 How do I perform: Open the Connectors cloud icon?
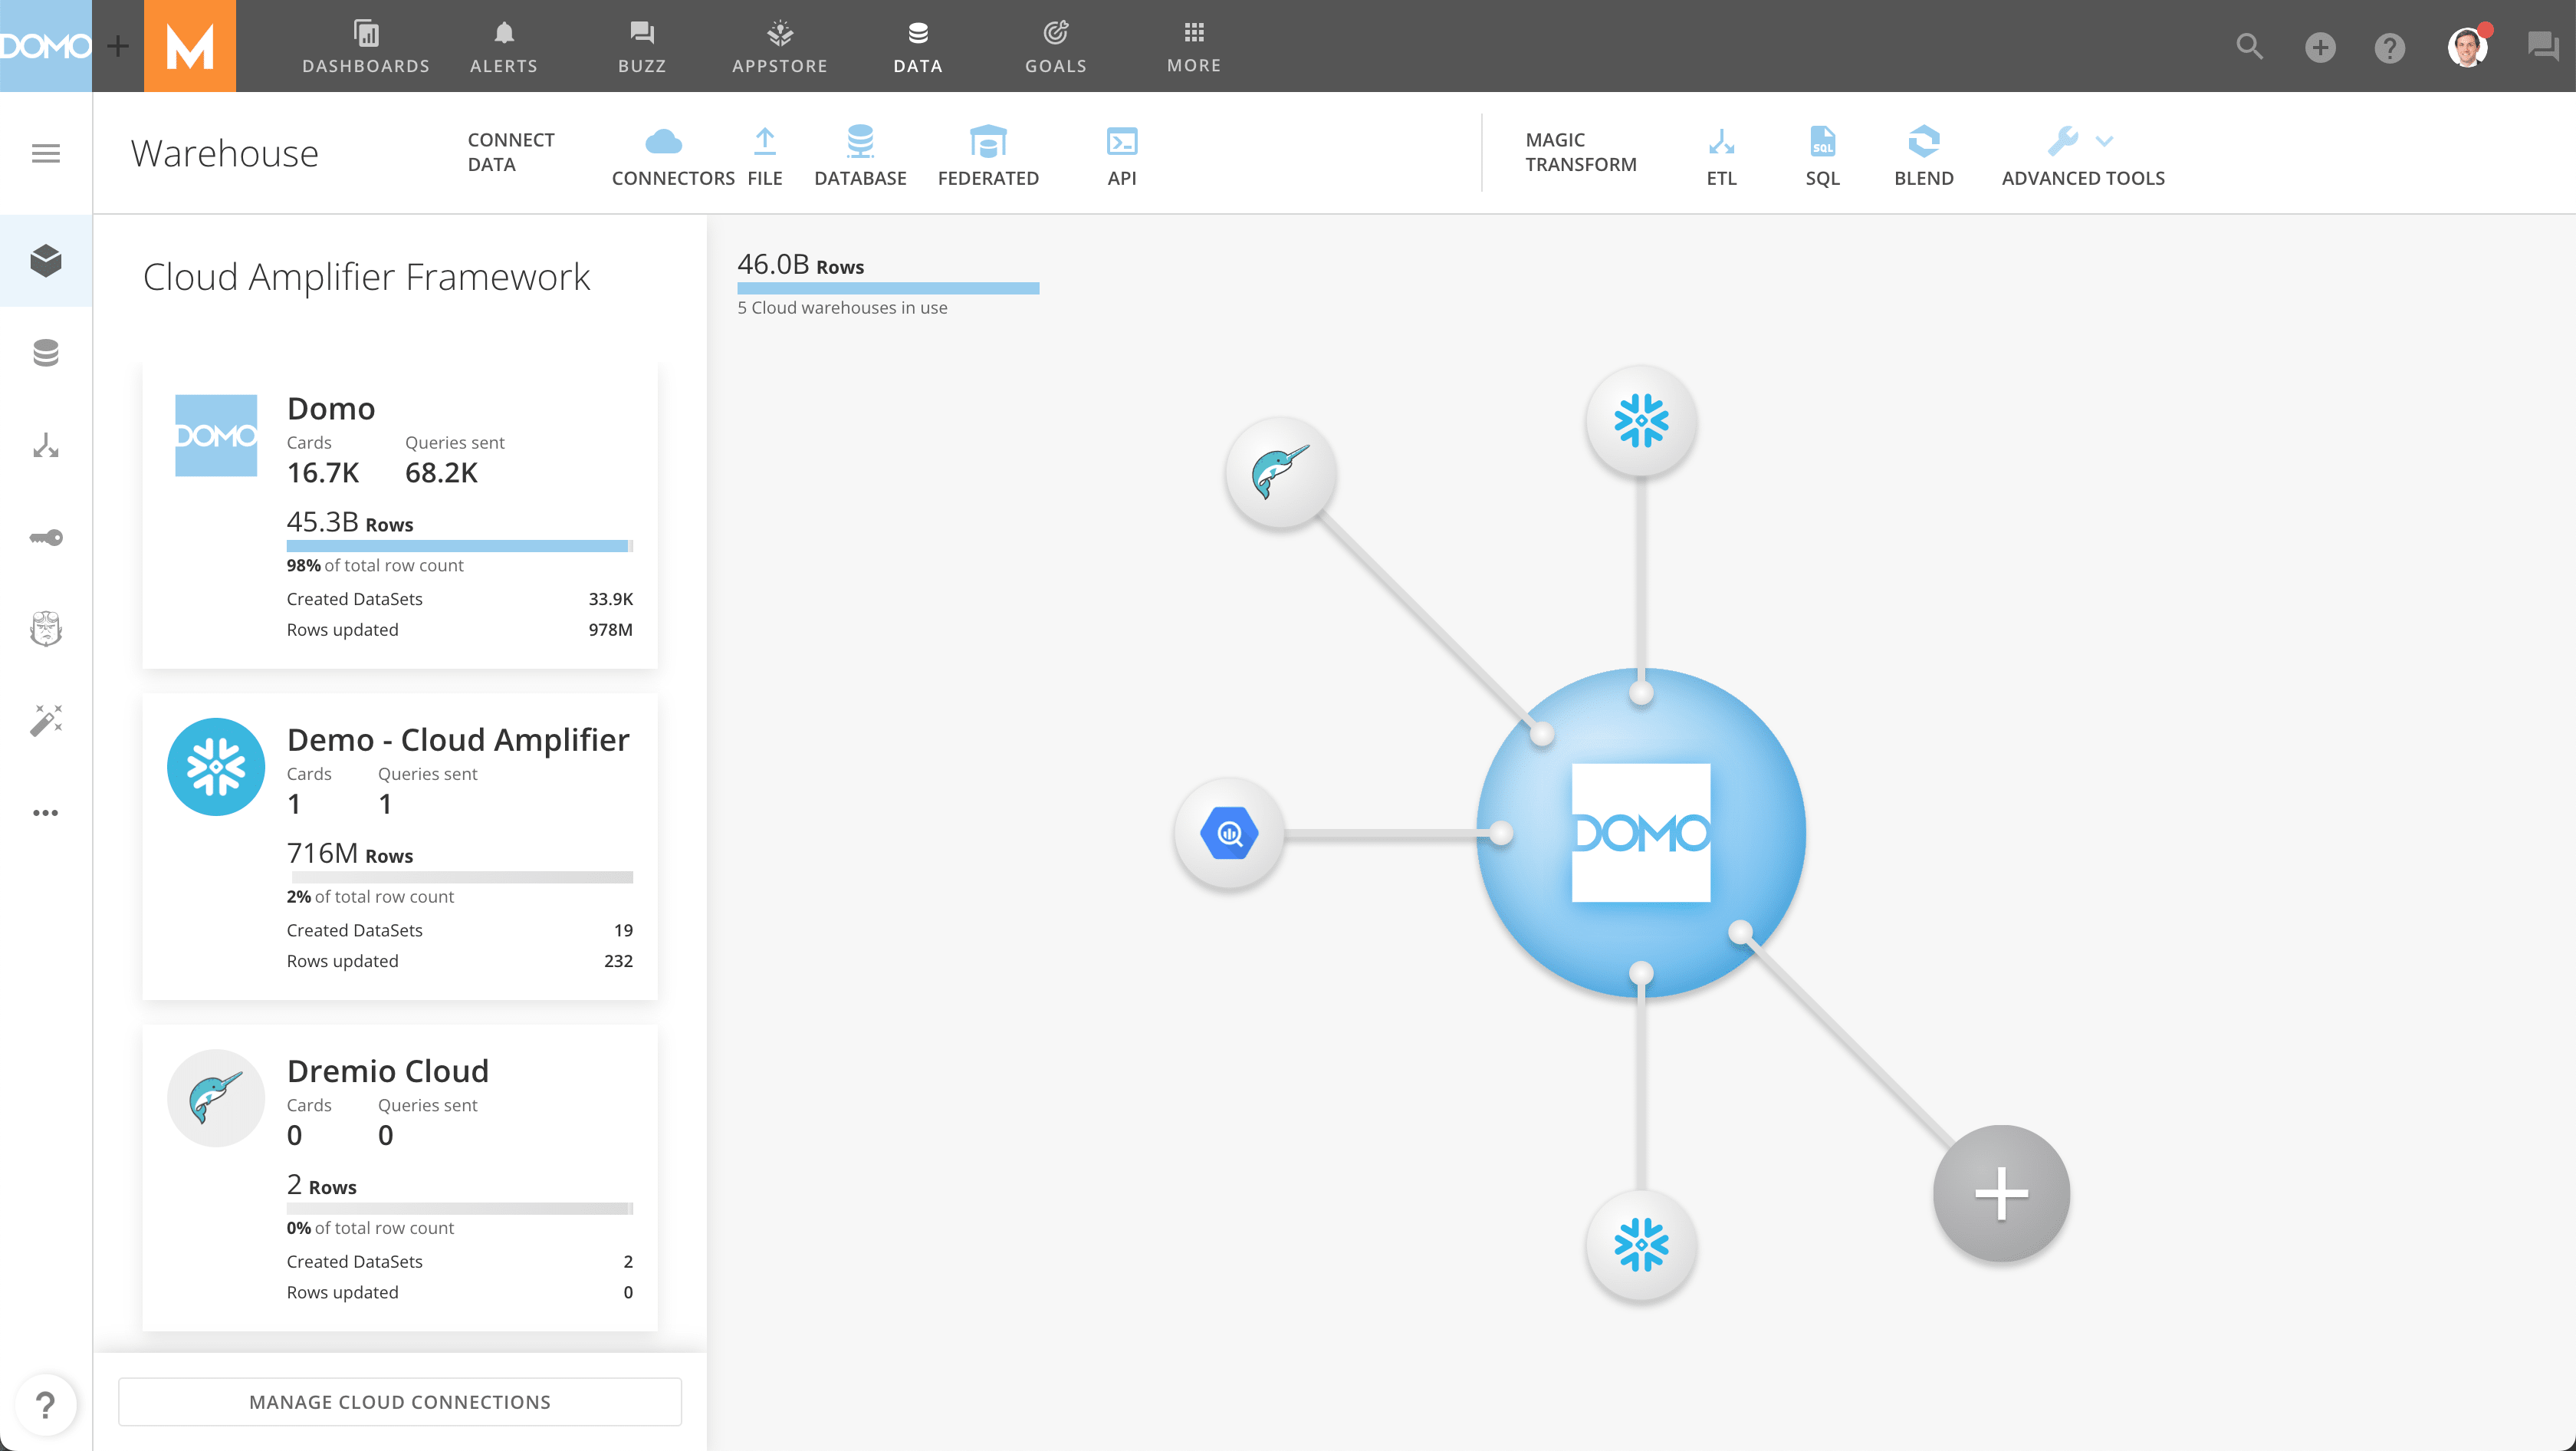click(663, 143)
